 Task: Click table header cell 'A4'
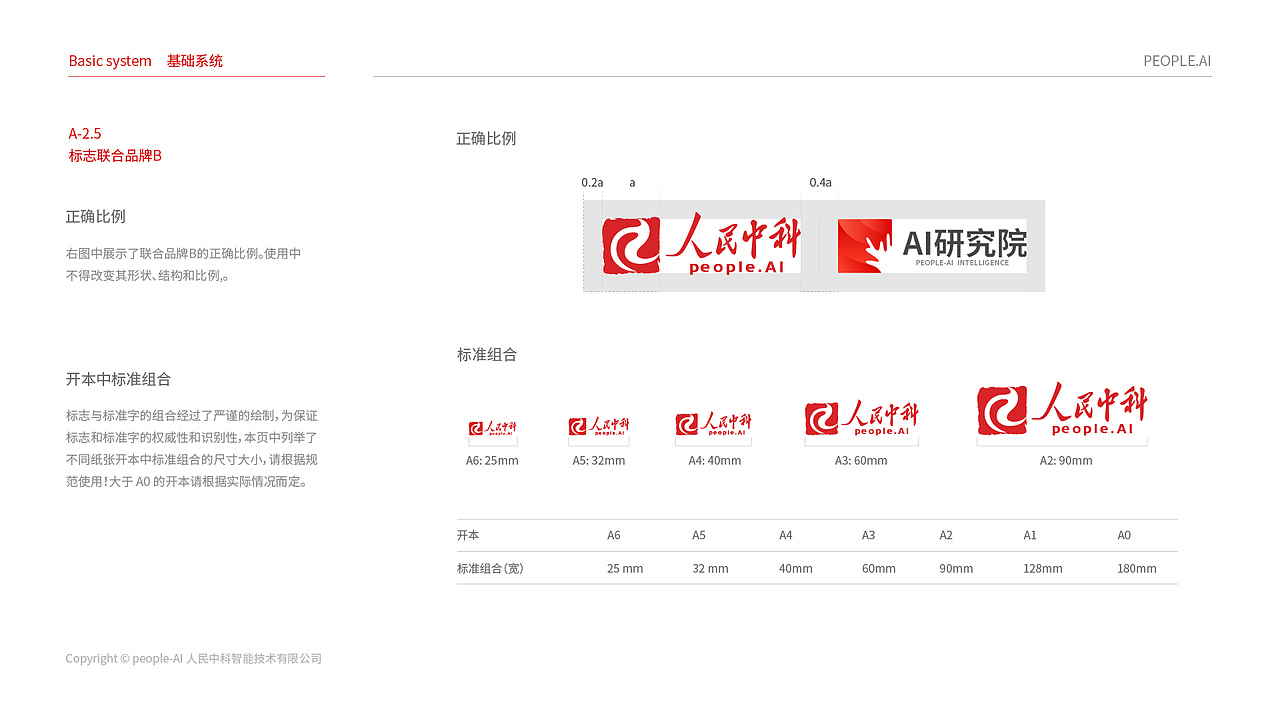[786, 536]
